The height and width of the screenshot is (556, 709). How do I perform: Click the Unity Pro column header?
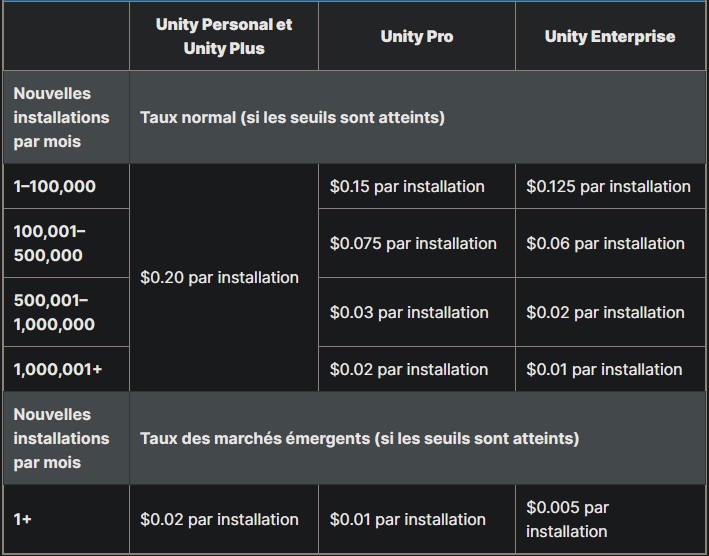416,37
